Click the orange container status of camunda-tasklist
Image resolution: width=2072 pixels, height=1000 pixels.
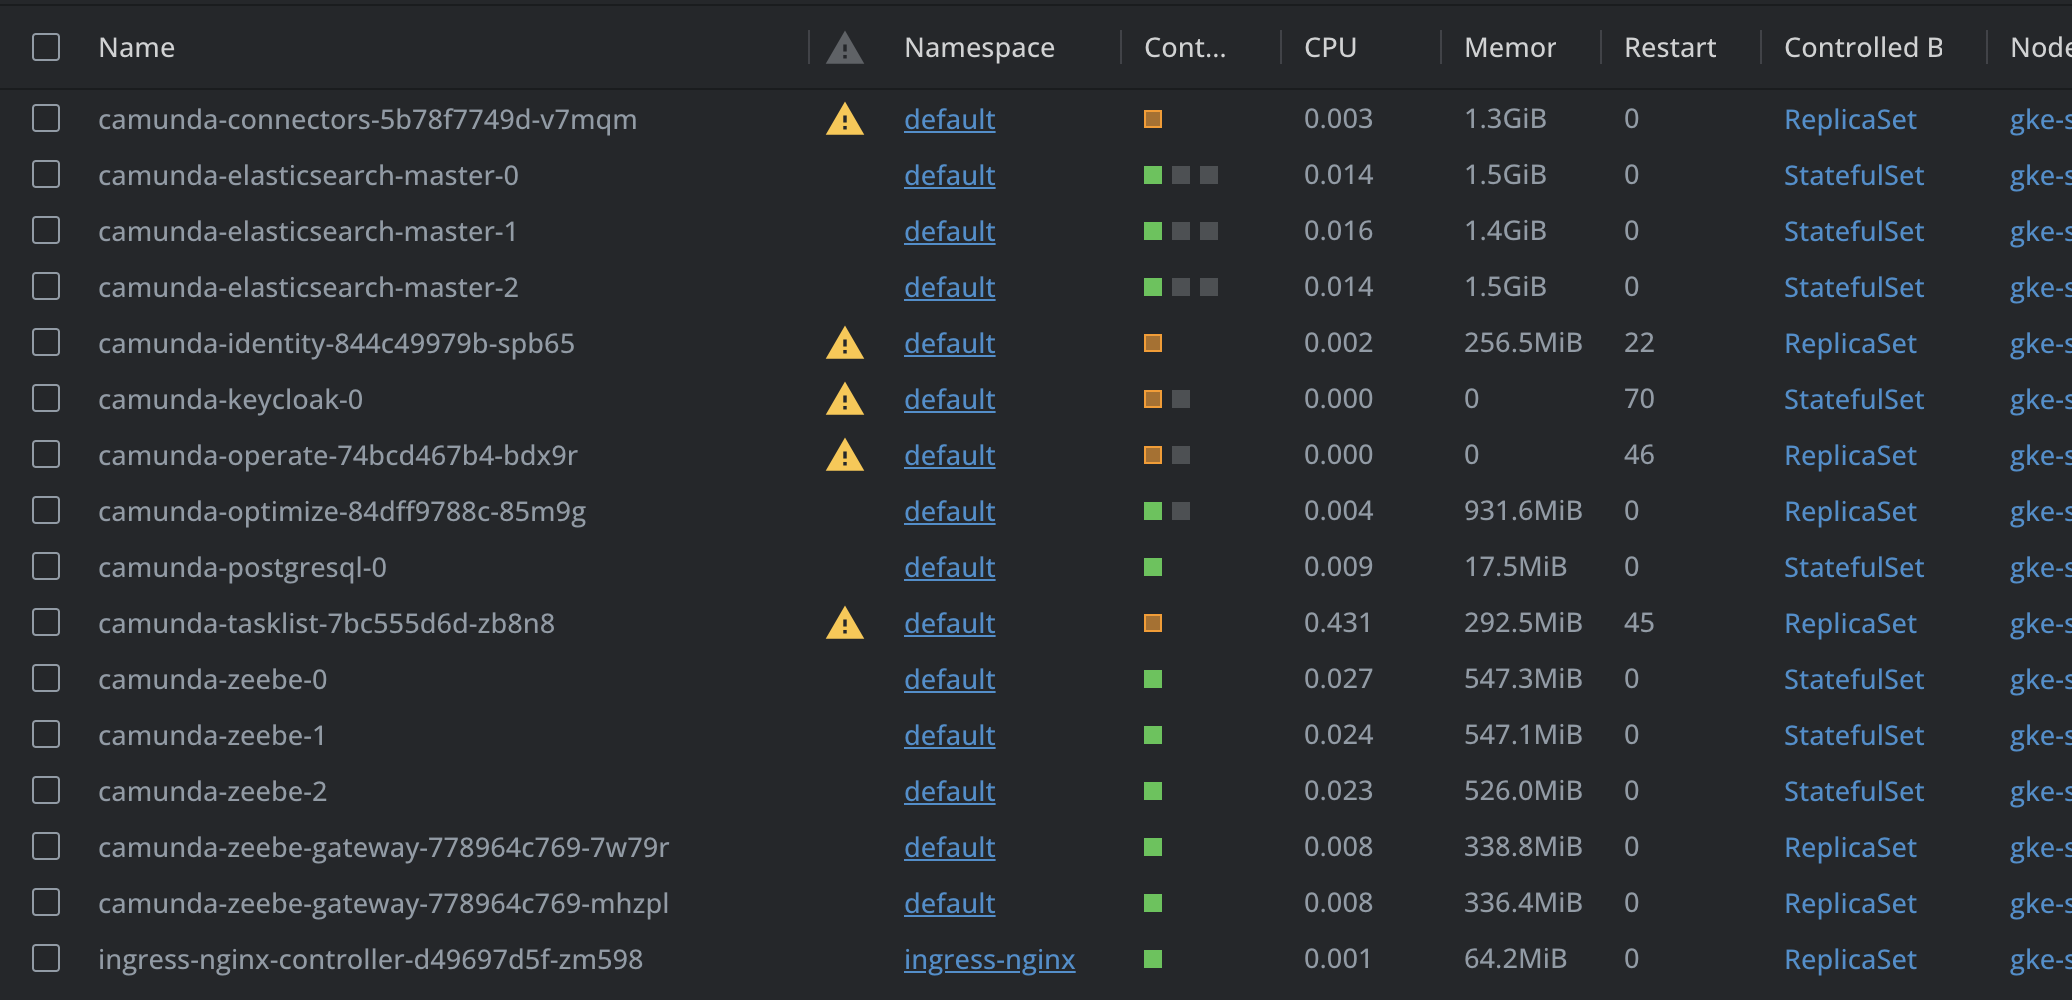[1153, 623]
